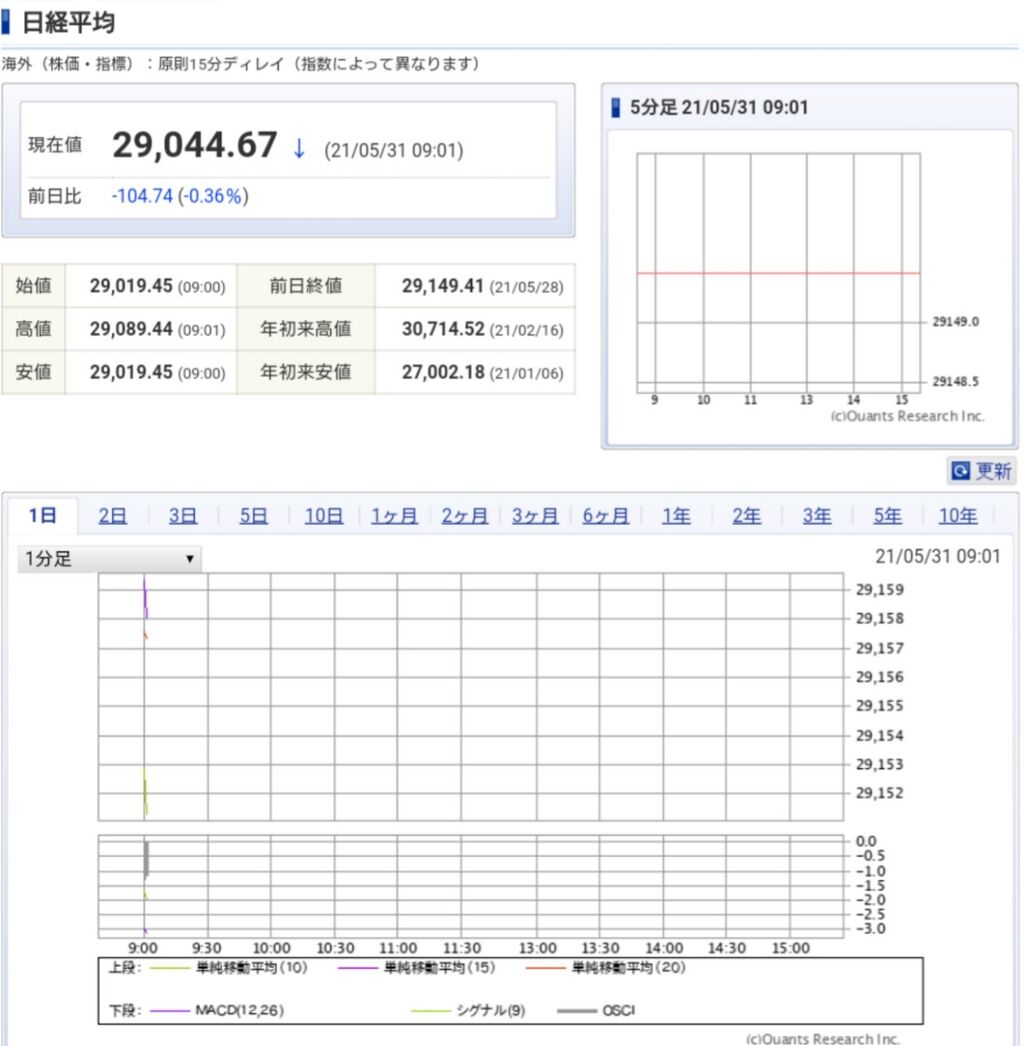Click the 単純移動平均(20) legend entry
The image size is (1024, 1046).
click(x=606, y=967)
